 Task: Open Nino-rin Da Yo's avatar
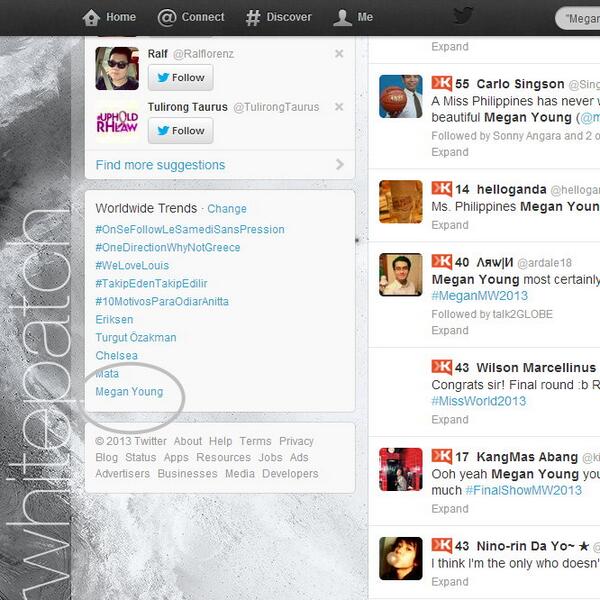pos(401,559)
